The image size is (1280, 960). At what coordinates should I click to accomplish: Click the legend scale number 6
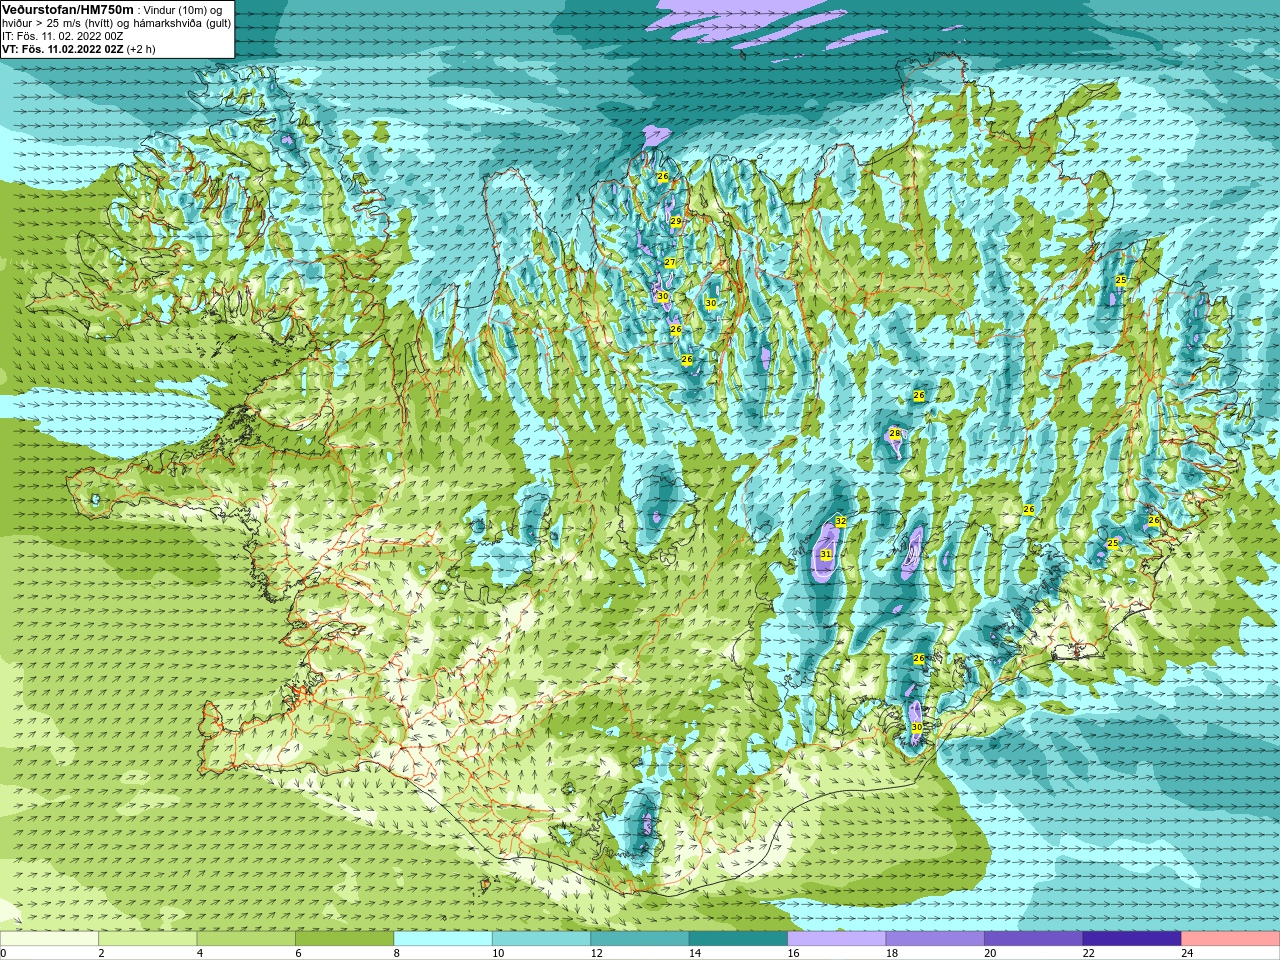click(298, 953)
